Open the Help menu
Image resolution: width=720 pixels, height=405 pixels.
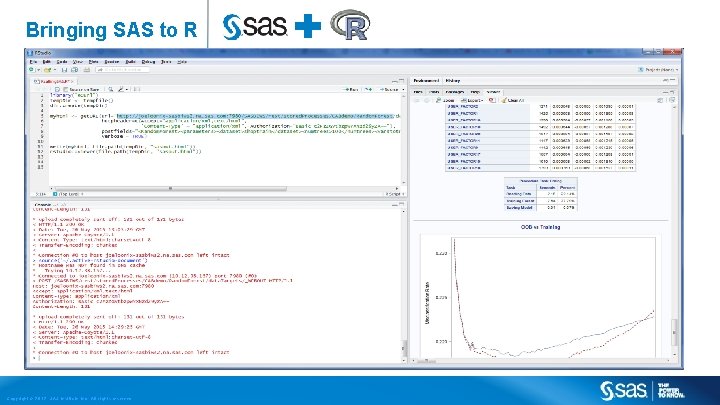(x=182, y=62)
